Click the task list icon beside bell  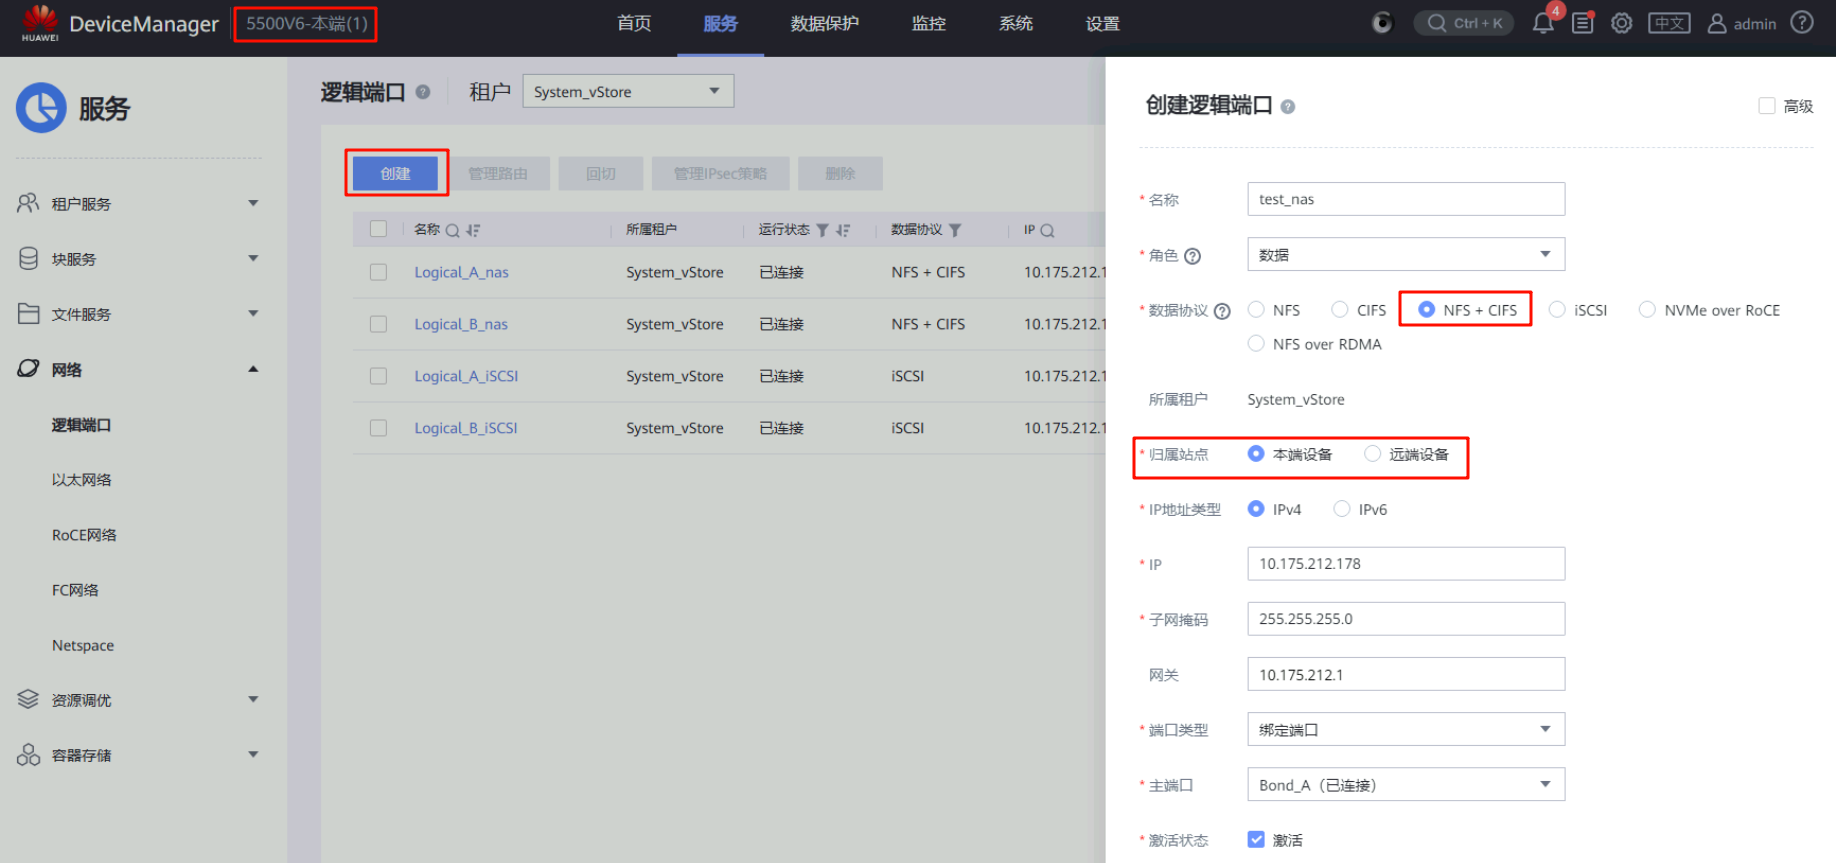[x=1582, y=23]
